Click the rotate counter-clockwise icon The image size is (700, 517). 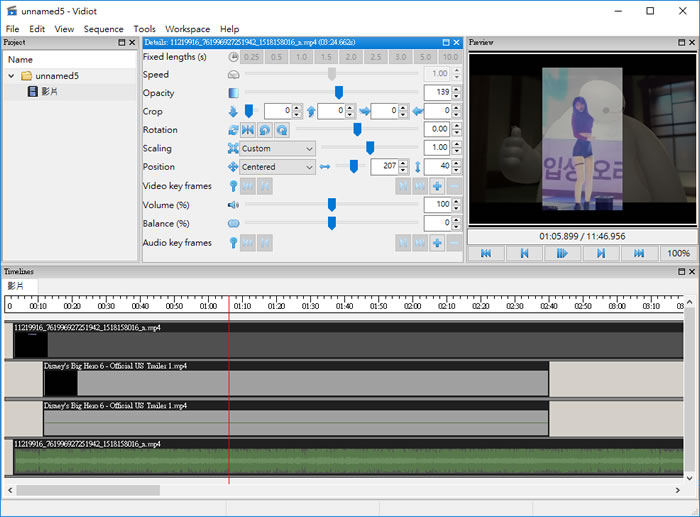coord(265,130)
